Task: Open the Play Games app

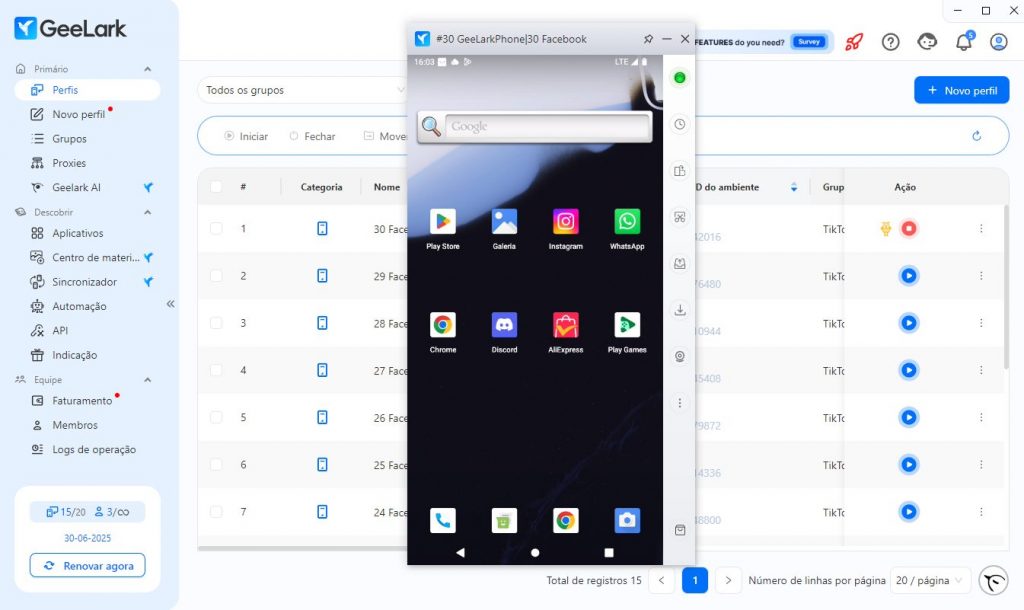Action: point(627,325)
